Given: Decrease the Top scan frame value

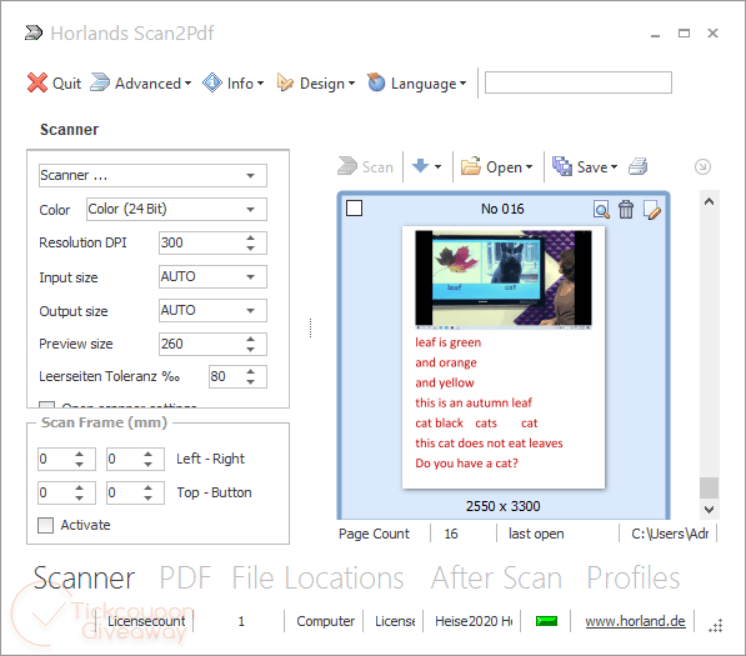Looking at the screenshot, I should (79, 498).
